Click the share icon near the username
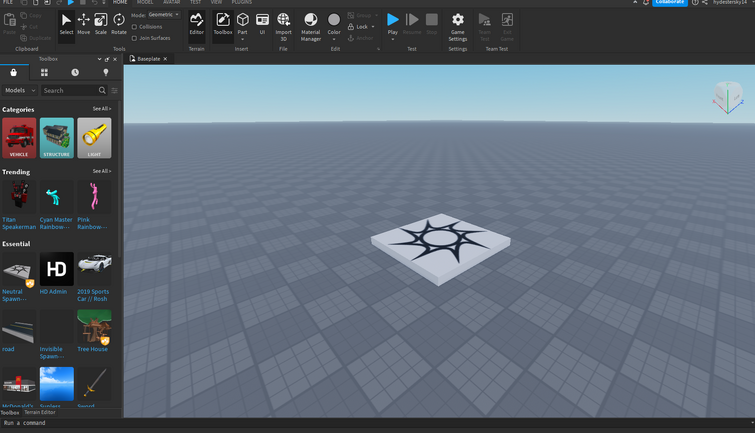Image resolution: width=755 pixels, height=433 pixels. (704, 2)
